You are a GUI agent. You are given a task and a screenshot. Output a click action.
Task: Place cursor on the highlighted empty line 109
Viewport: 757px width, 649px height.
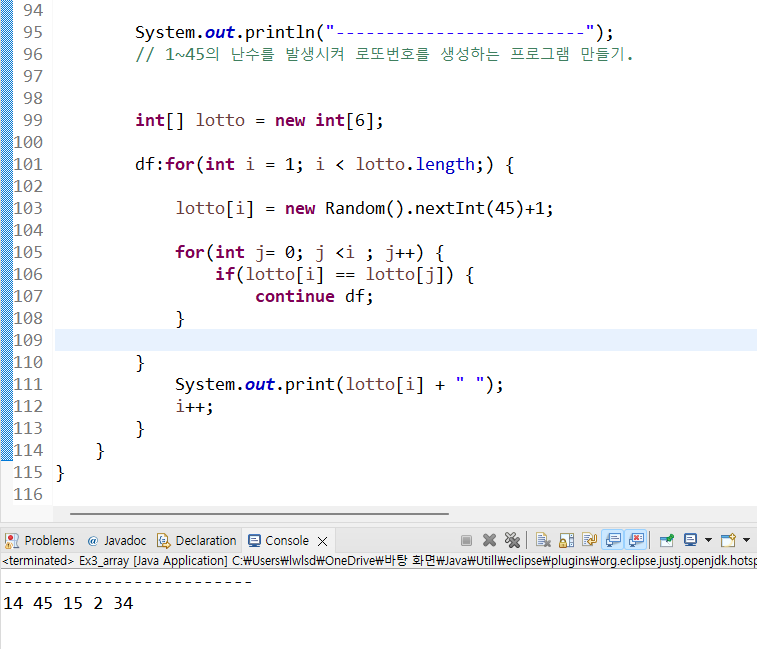[x=406, y=340]
